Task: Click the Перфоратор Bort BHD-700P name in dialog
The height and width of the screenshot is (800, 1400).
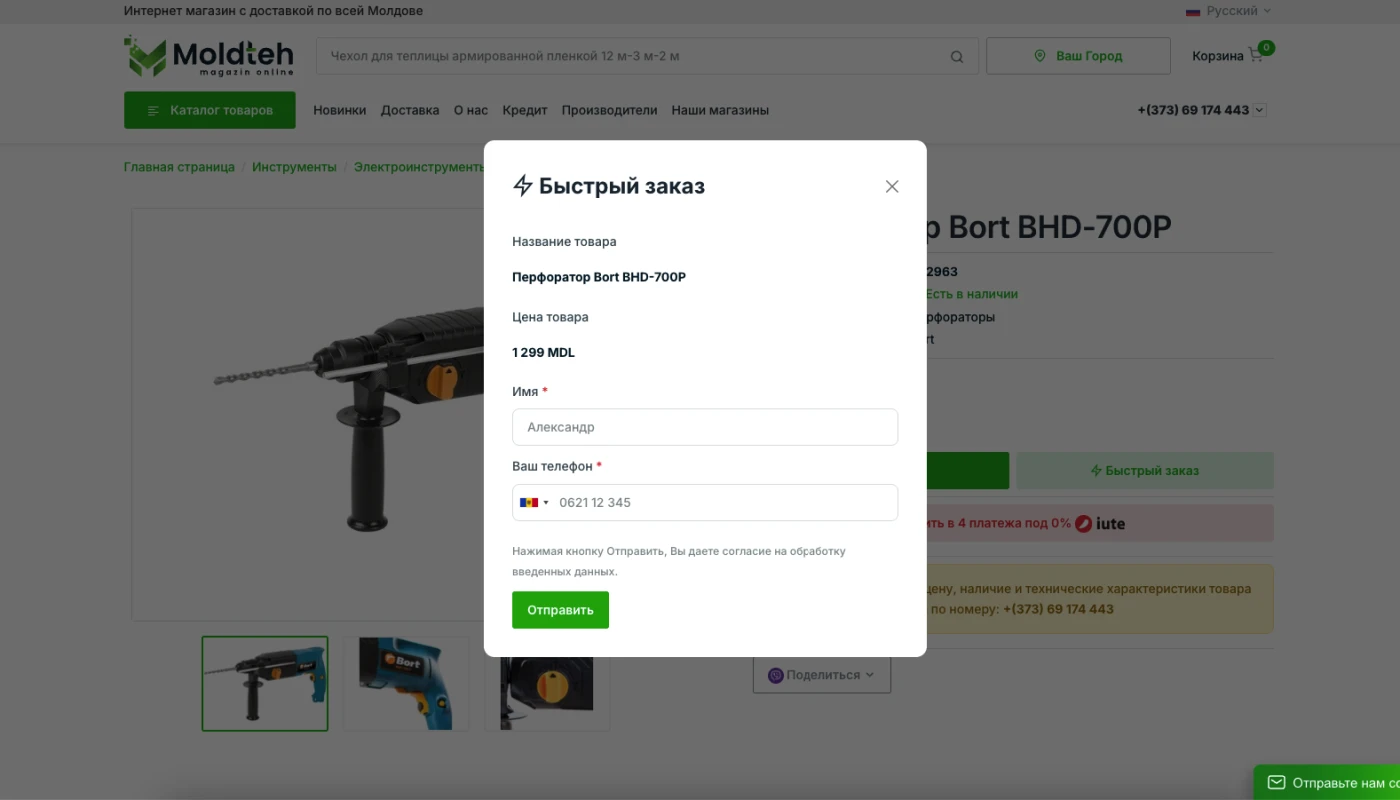Action: [599, 277]
